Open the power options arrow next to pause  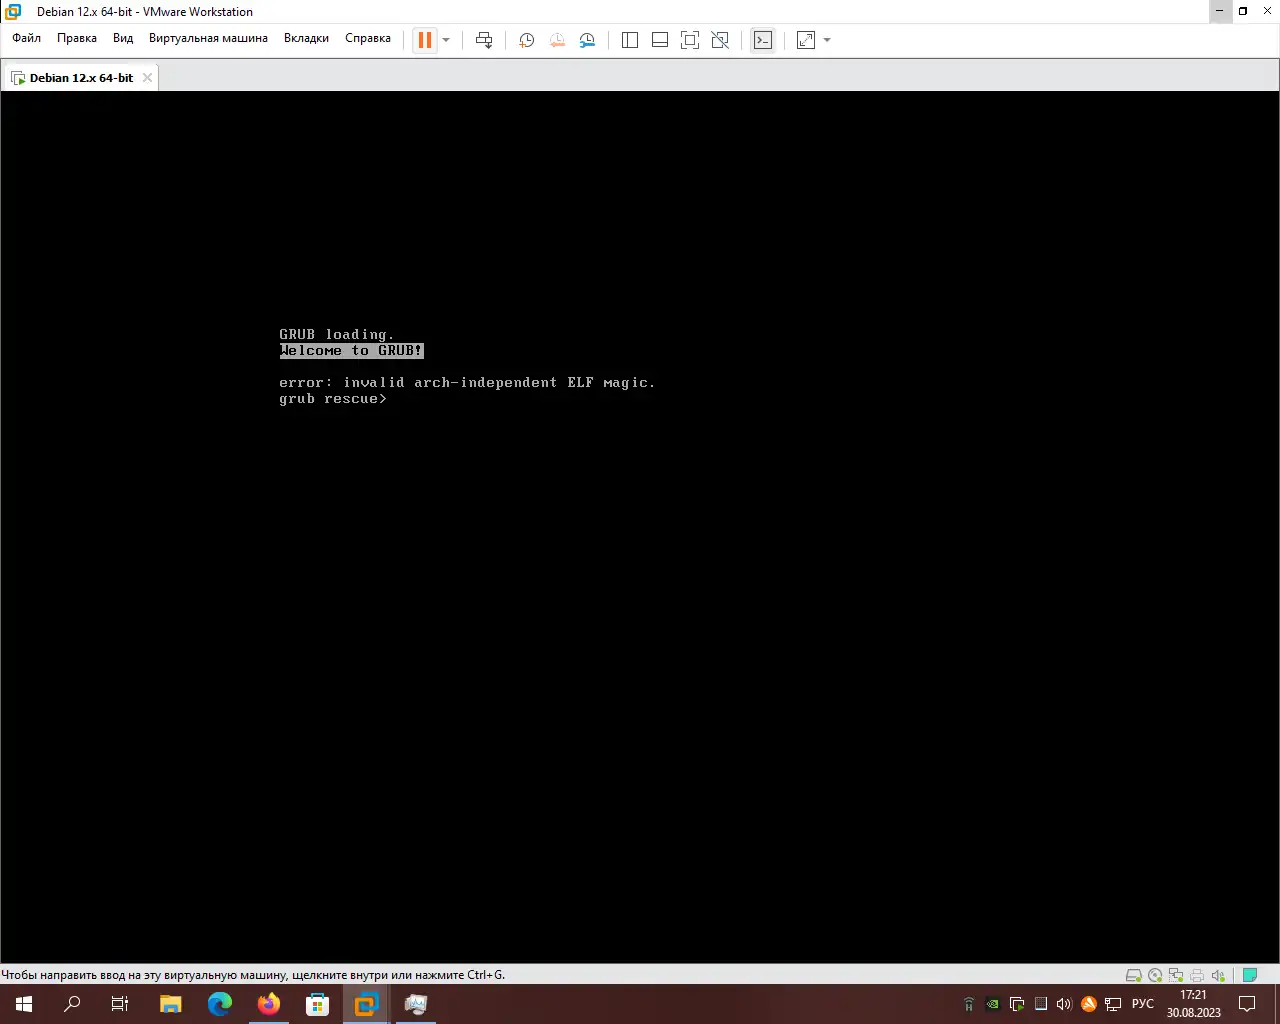click(446, 40)
